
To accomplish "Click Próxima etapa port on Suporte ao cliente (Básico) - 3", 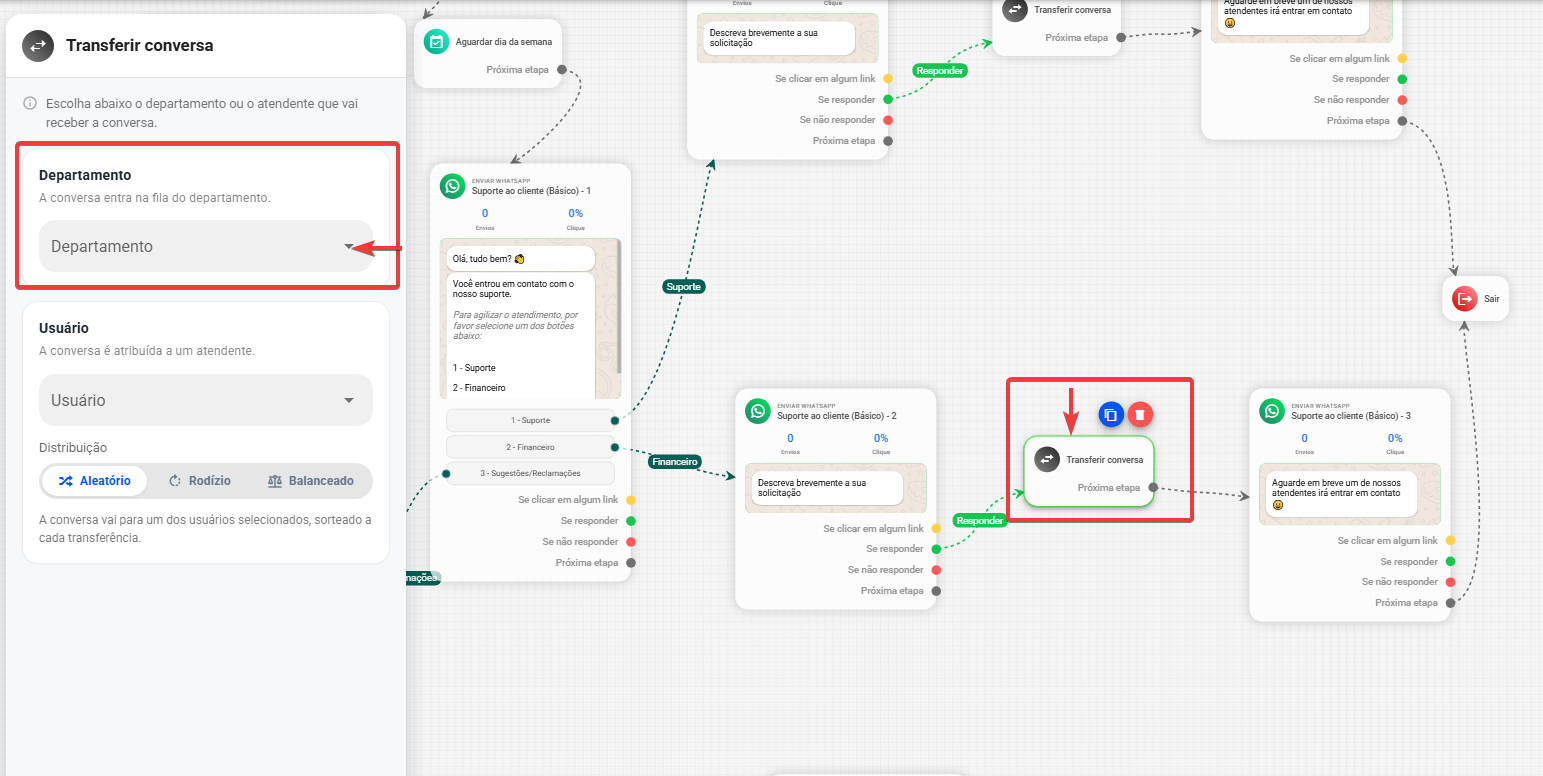I will tap(1450, 603).
